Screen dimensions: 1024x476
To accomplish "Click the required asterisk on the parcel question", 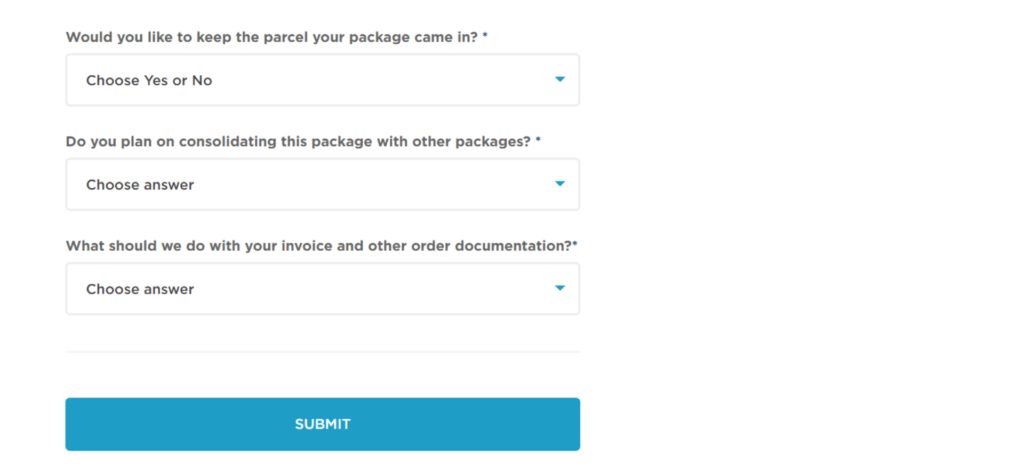I will click(x=486, y=36).
